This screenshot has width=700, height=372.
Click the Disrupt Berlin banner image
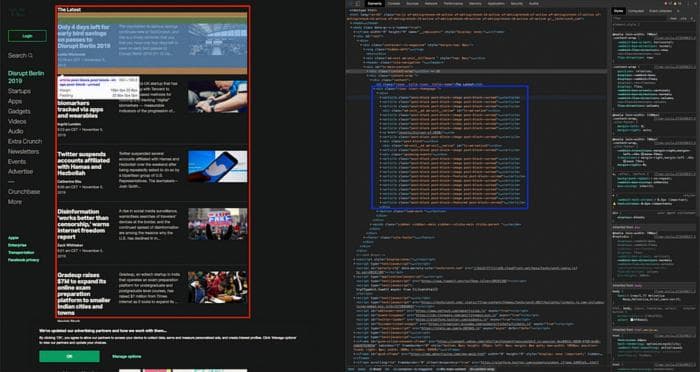click(x=217, y=40)
